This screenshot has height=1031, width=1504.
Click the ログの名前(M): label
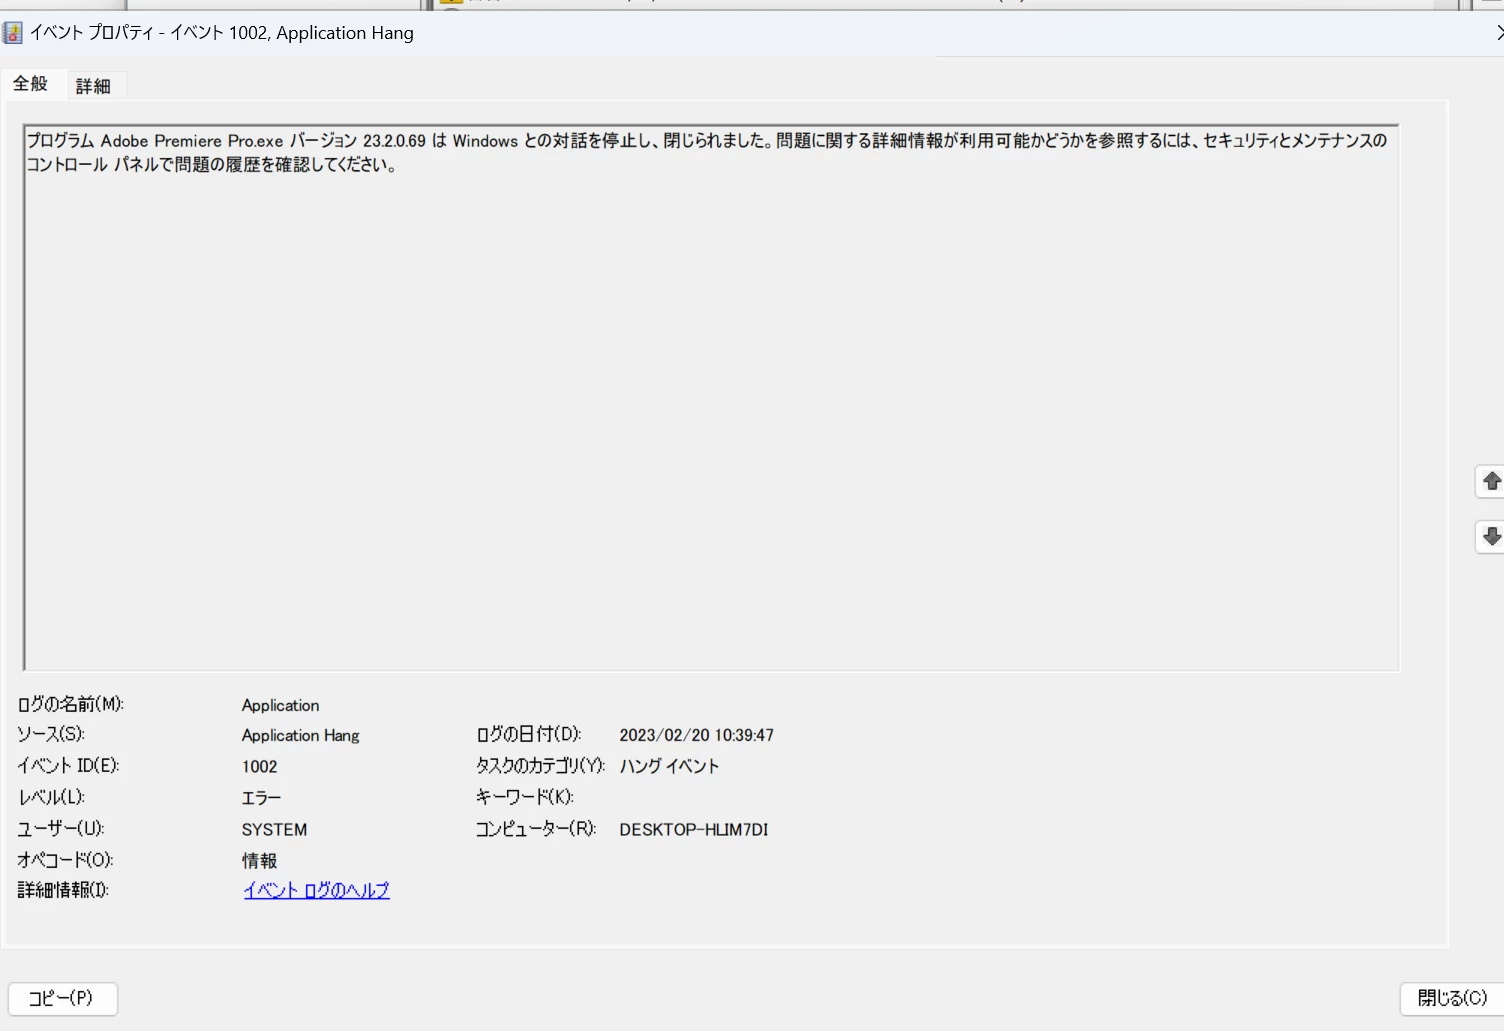tap(70, 704)
